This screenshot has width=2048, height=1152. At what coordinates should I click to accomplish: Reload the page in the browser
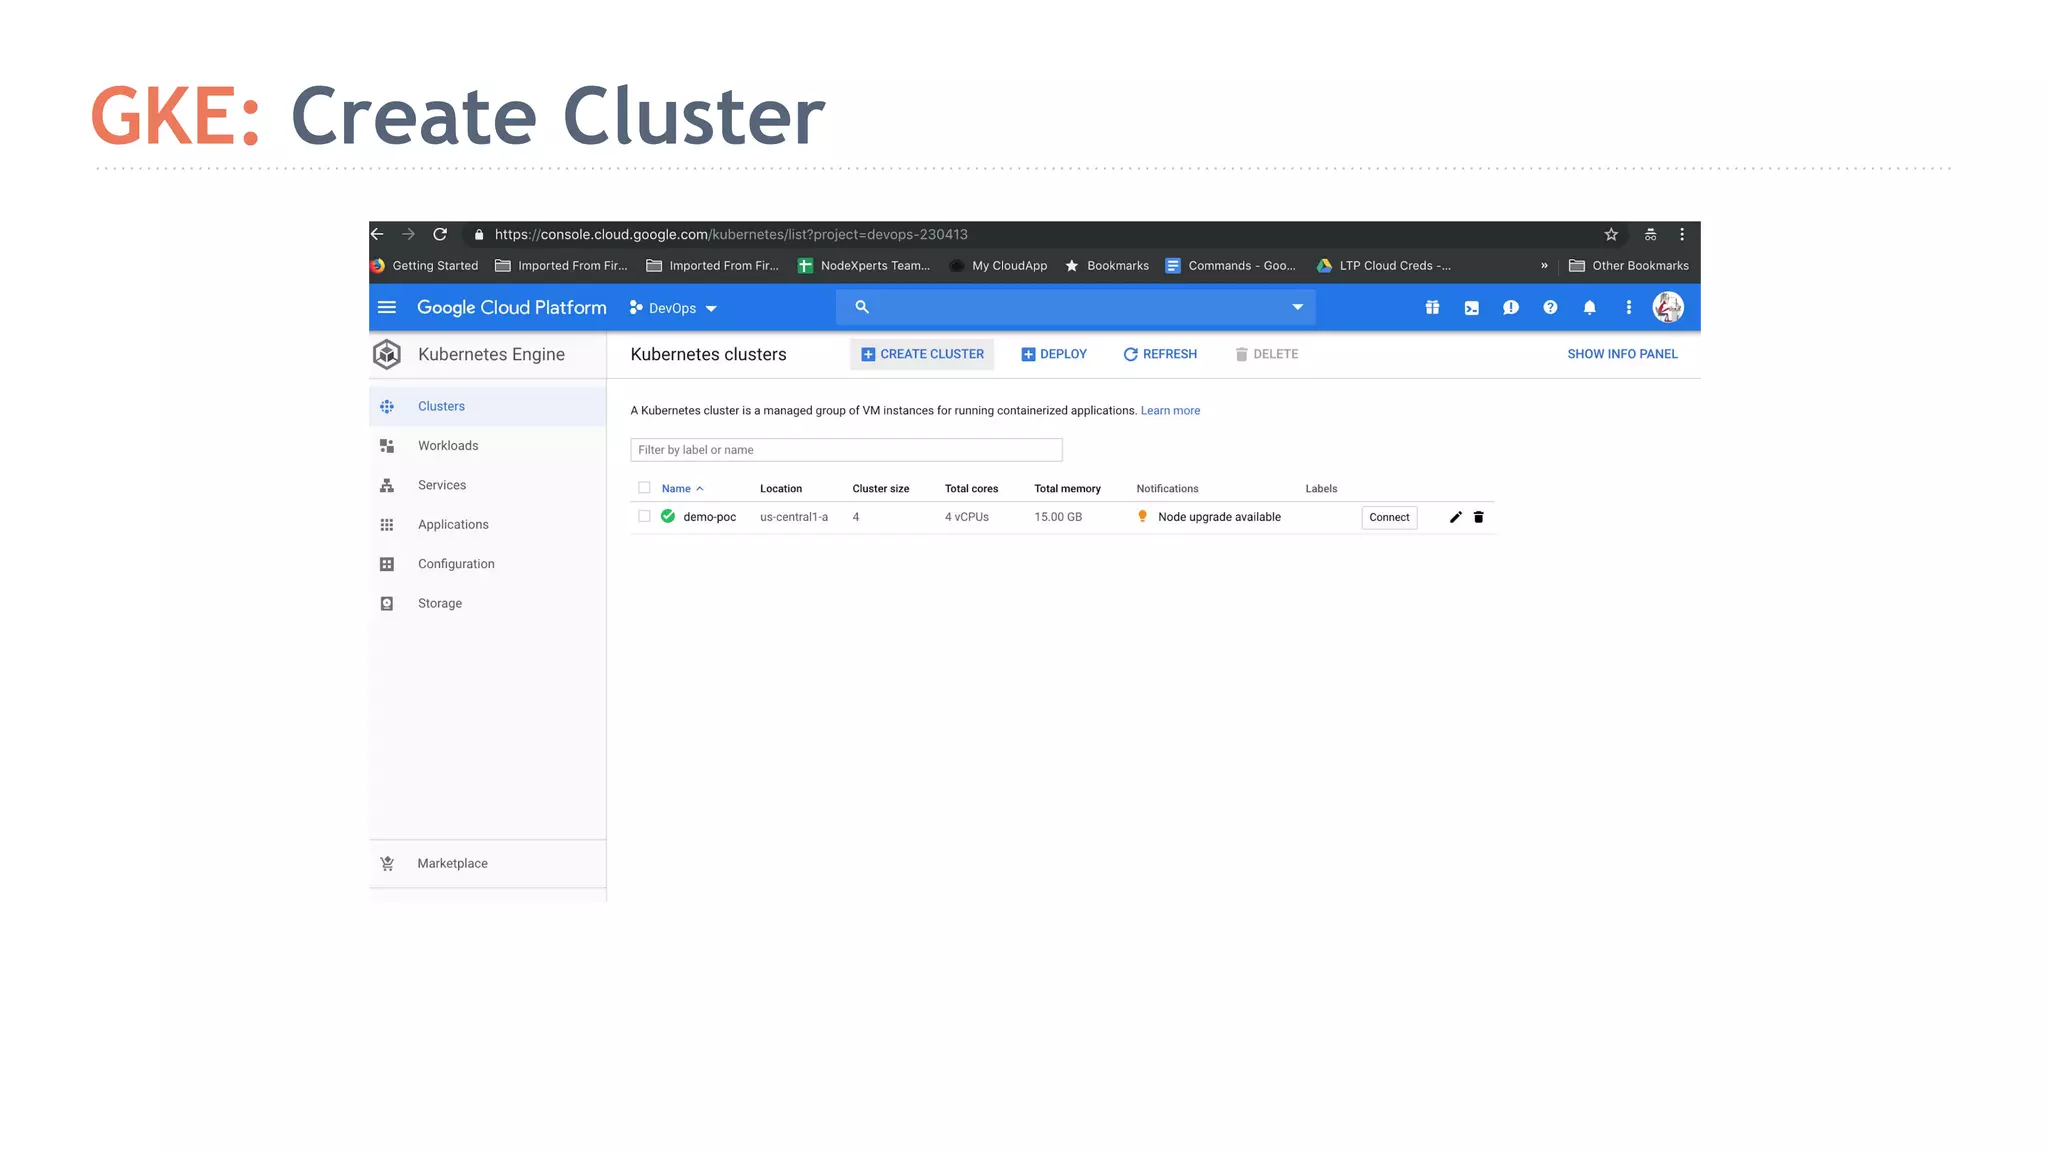pos(440,234)
